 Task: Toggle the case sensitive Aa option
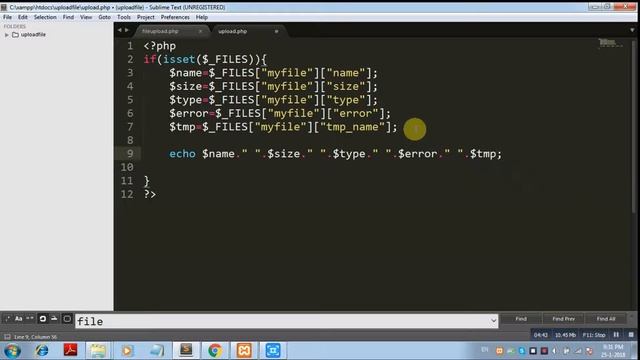pyautogui.click(x=18, y=319)
